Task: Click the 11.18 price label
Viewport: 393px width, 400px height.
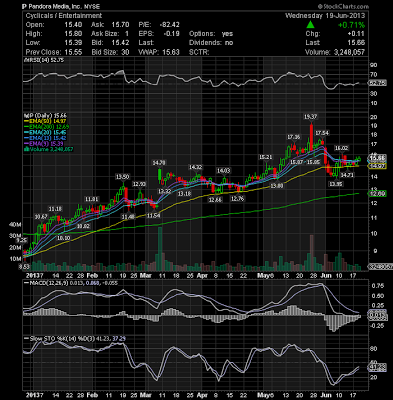Action: coord(55,209)
